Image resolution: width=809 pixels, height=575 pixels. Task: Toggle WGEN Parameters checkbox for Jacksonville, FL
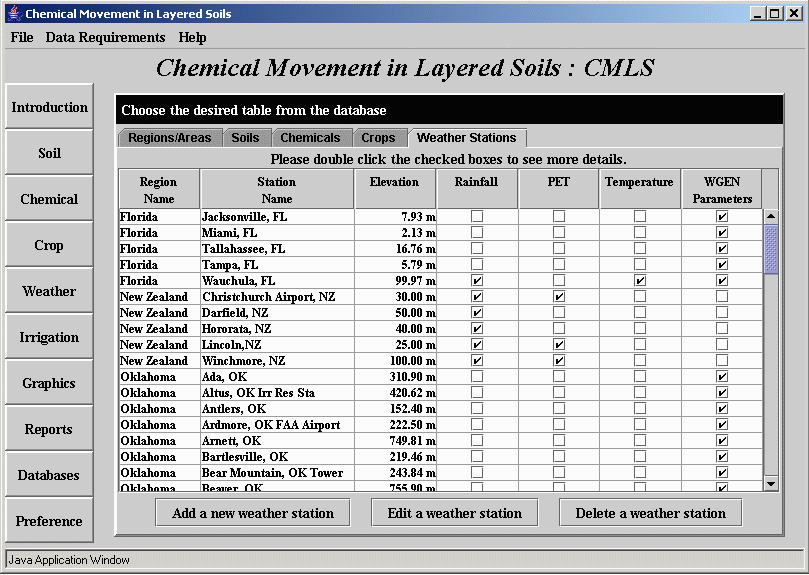point(722,216)
